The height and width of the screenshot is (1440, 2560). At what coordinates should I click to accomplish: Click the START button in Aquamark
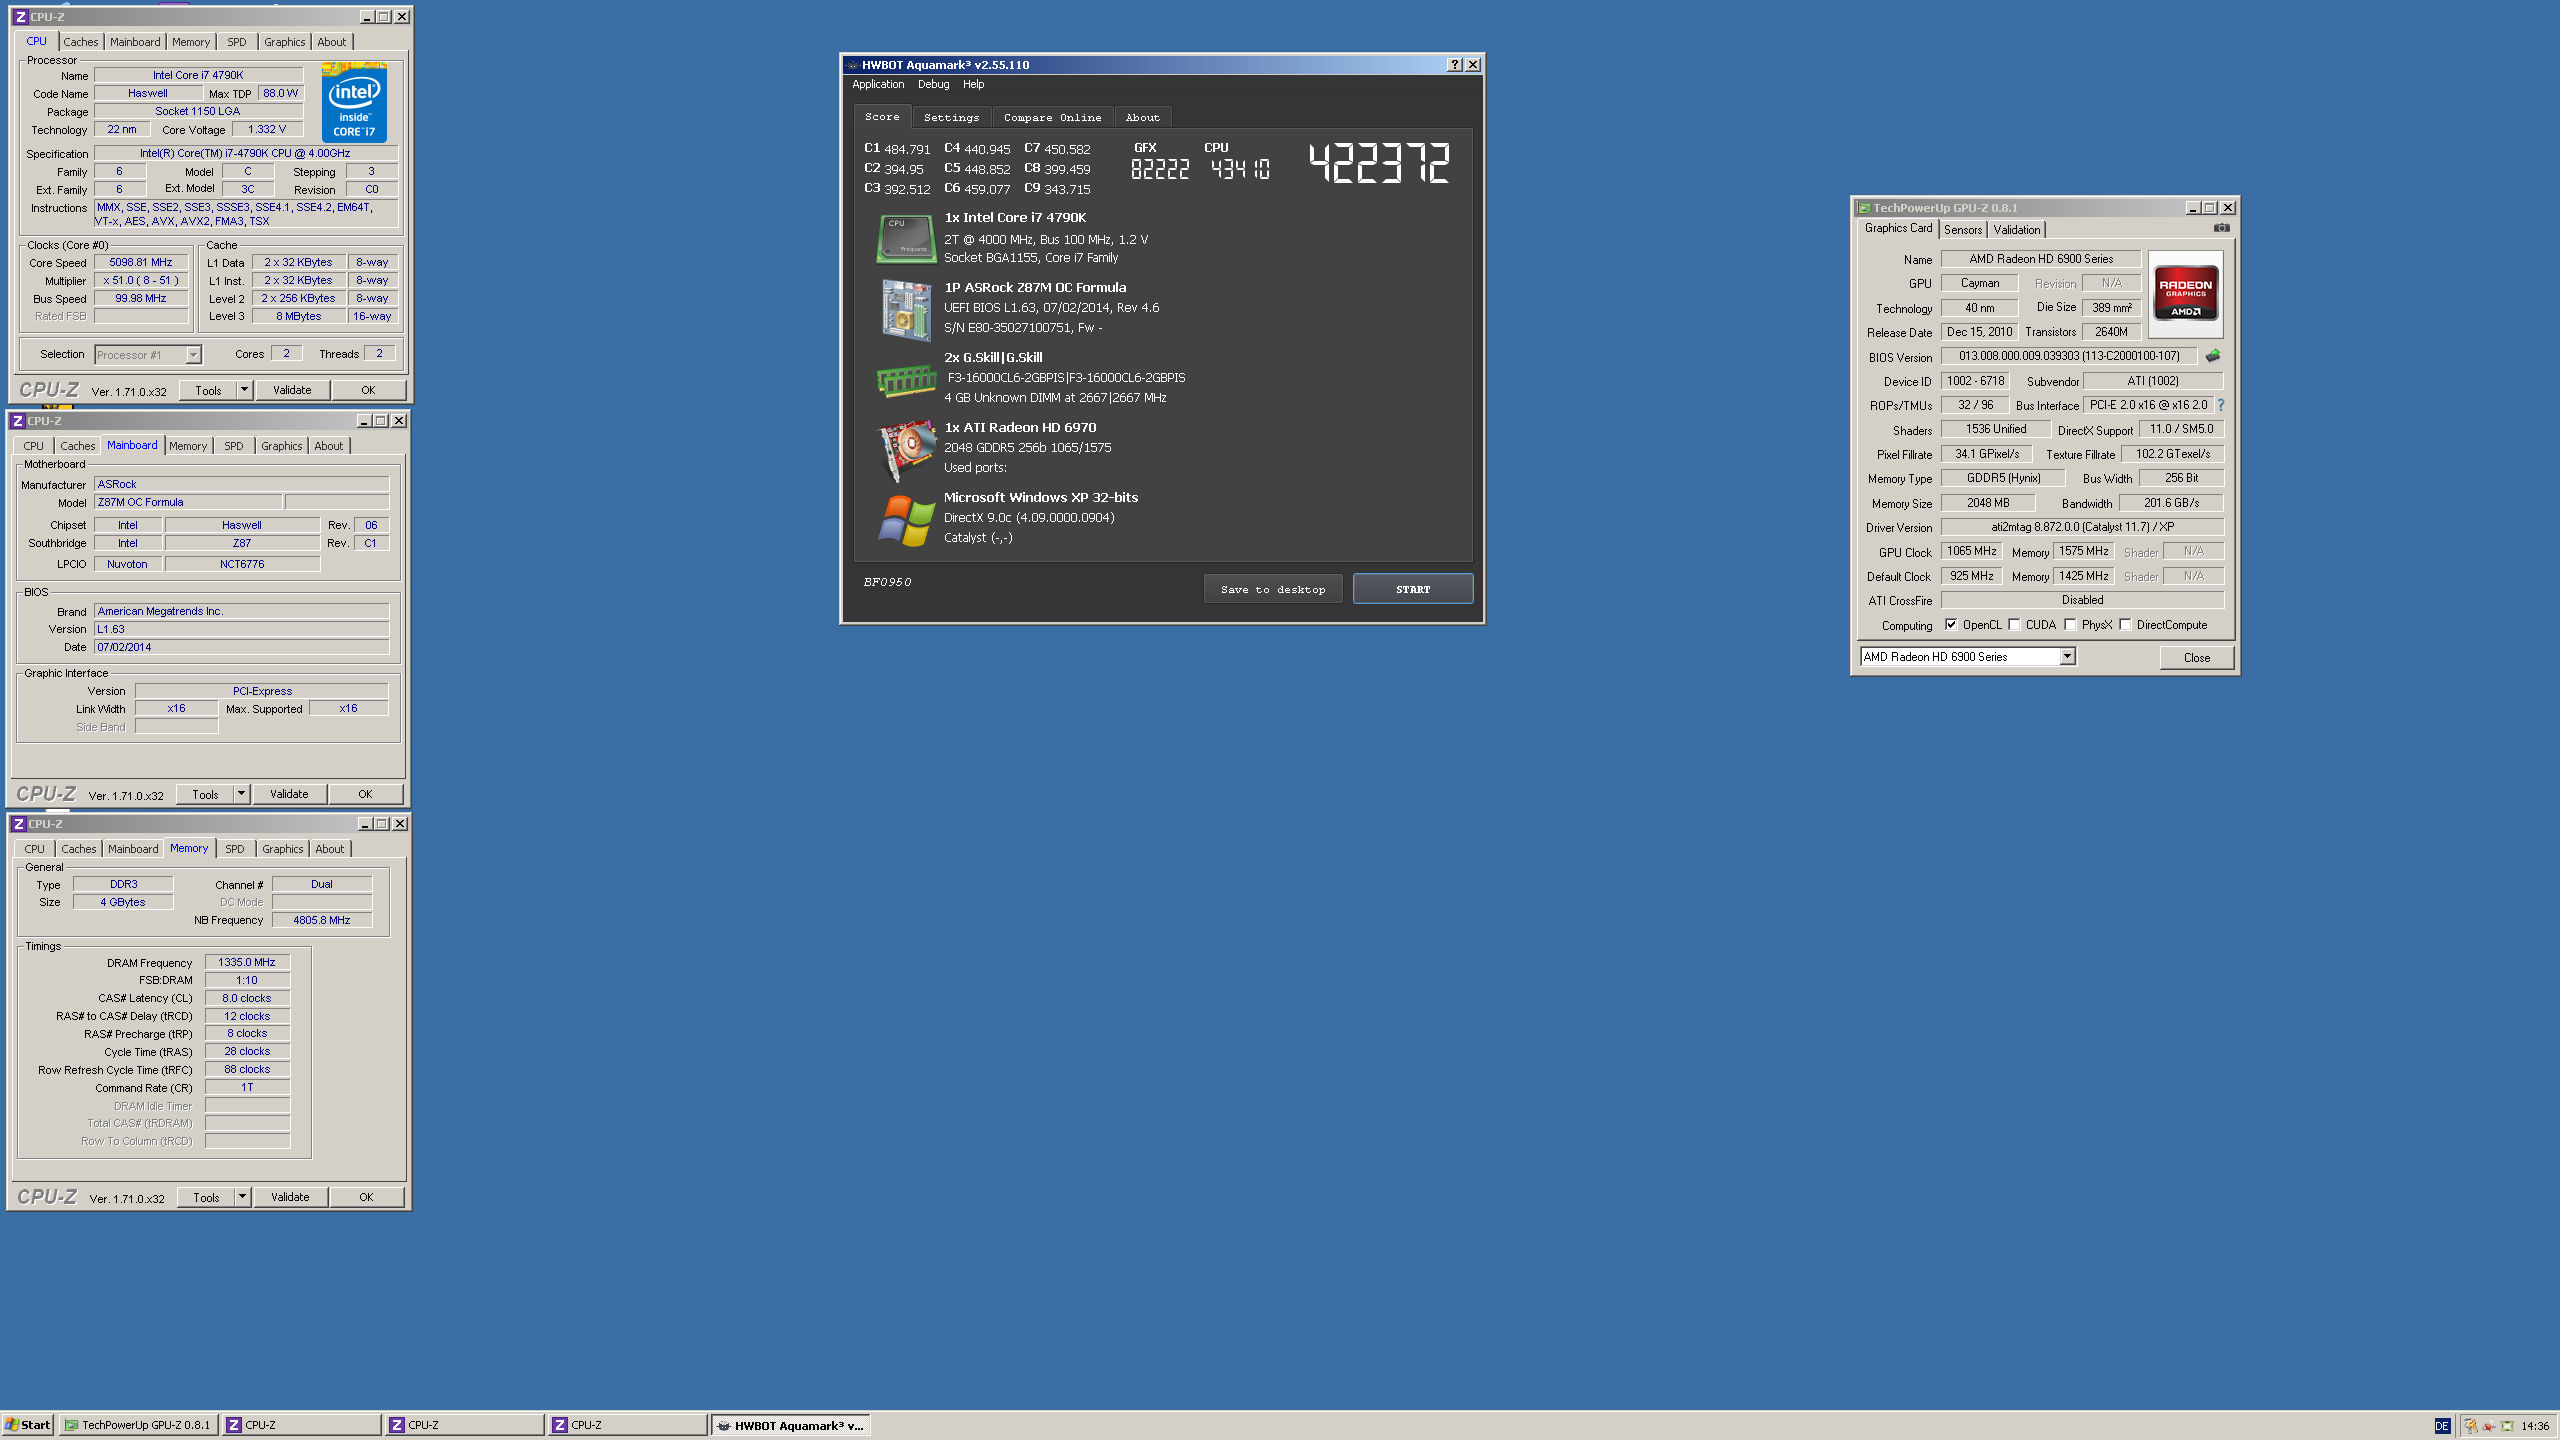1413,589
